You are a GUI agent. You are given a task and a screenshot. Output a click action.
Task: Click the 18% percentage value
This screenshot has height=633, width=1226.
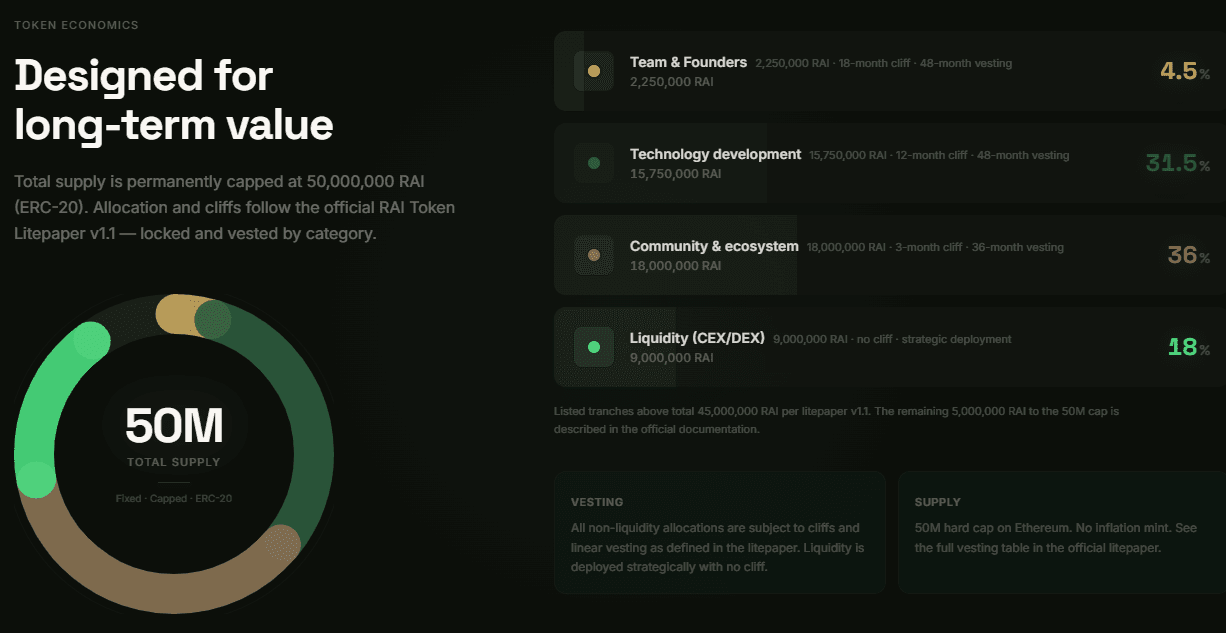click(x=1189, y=347)
